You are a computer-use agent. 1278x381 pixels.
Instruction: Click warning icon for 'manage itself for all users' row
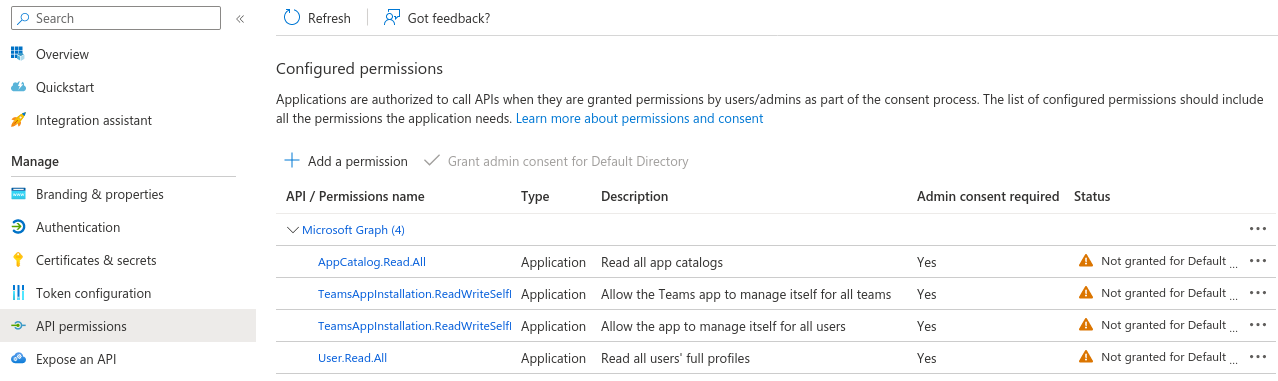point(1086,325)
